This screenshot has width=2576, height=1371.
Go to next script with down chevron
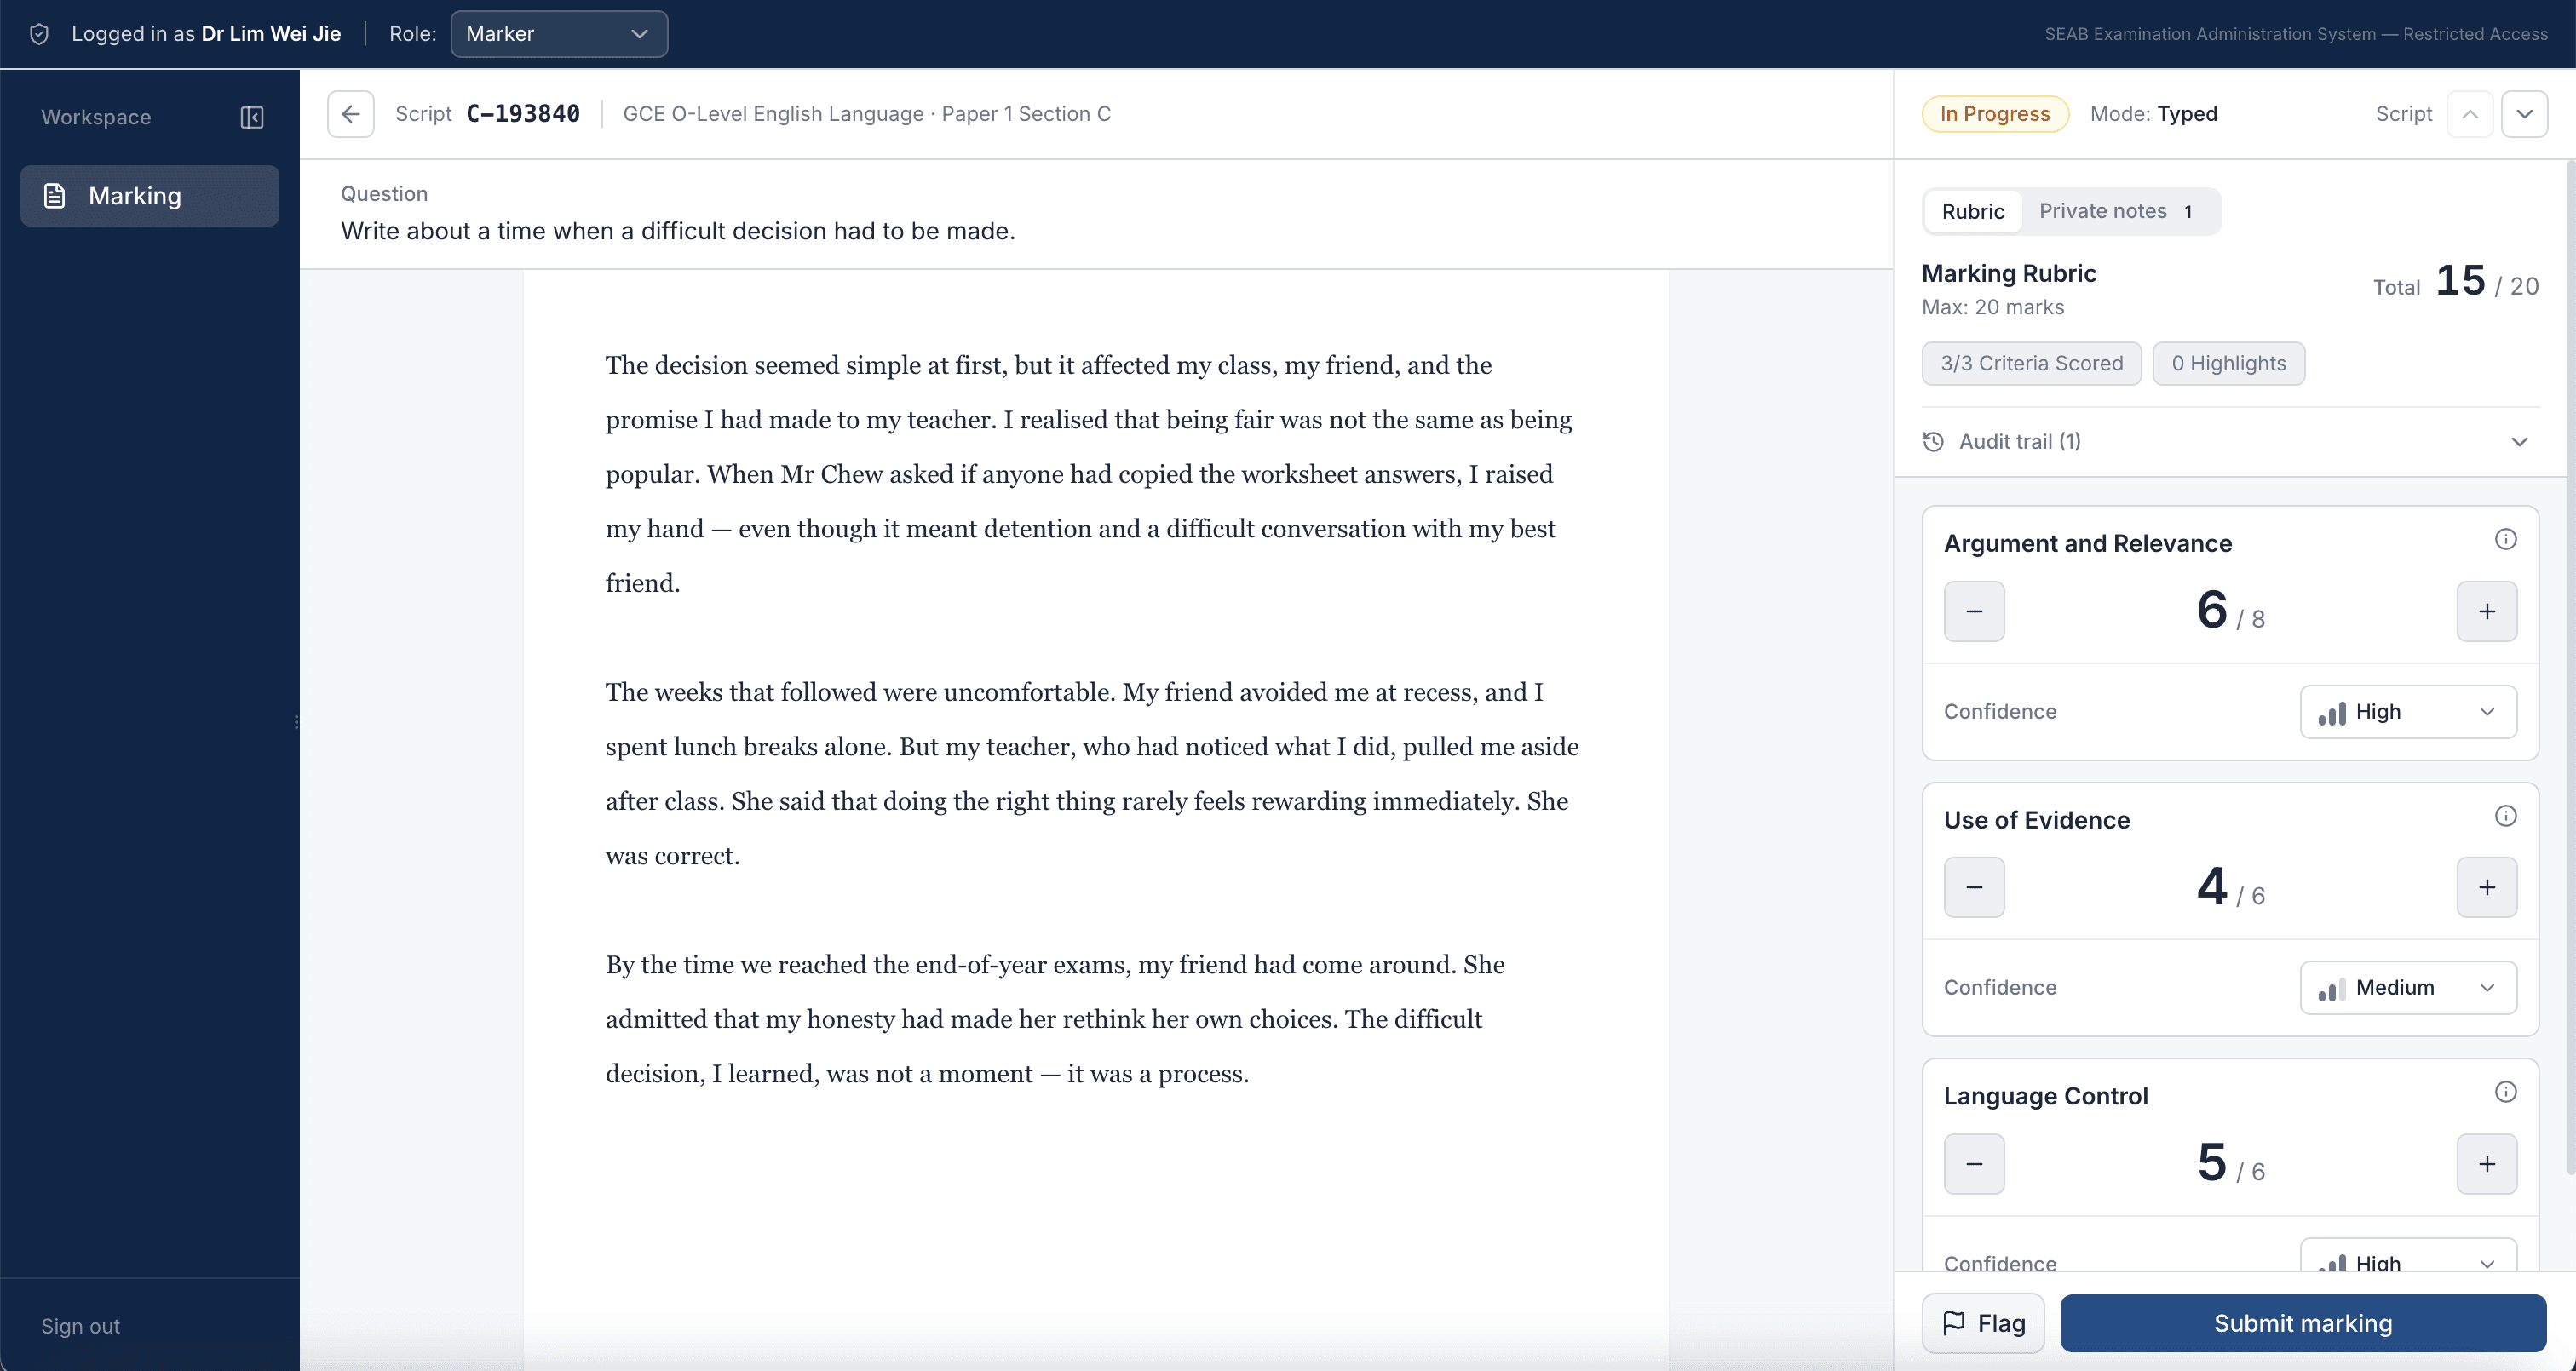click(x=2524, y=114)
